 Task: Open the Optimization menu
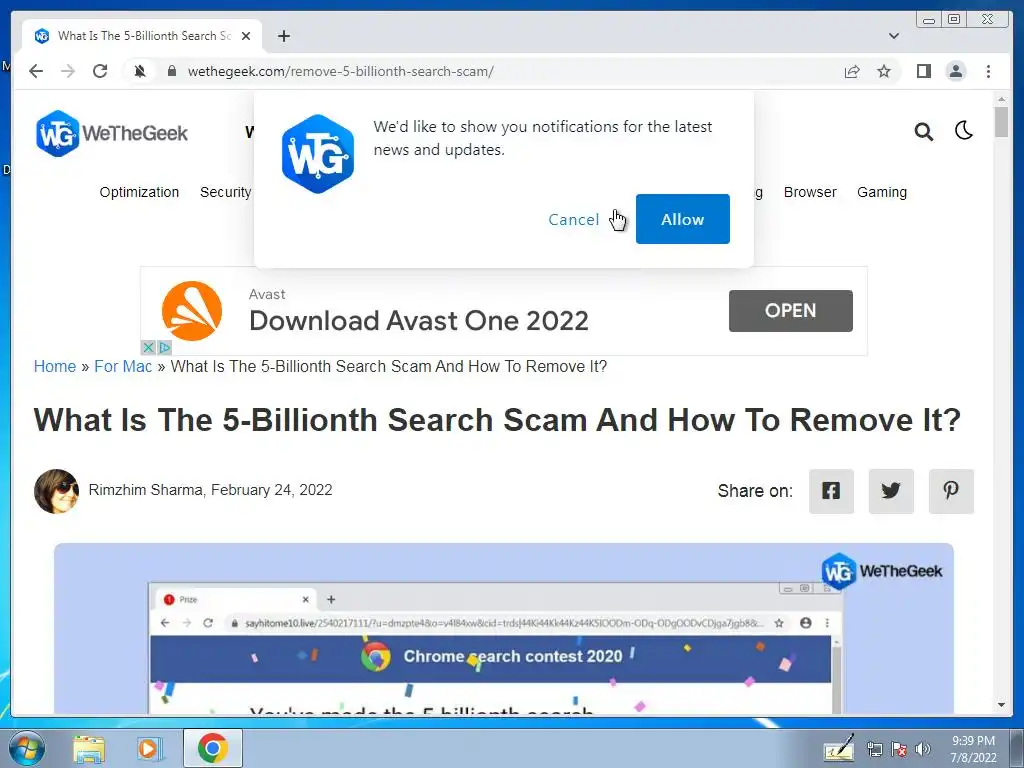click(139, 192)
